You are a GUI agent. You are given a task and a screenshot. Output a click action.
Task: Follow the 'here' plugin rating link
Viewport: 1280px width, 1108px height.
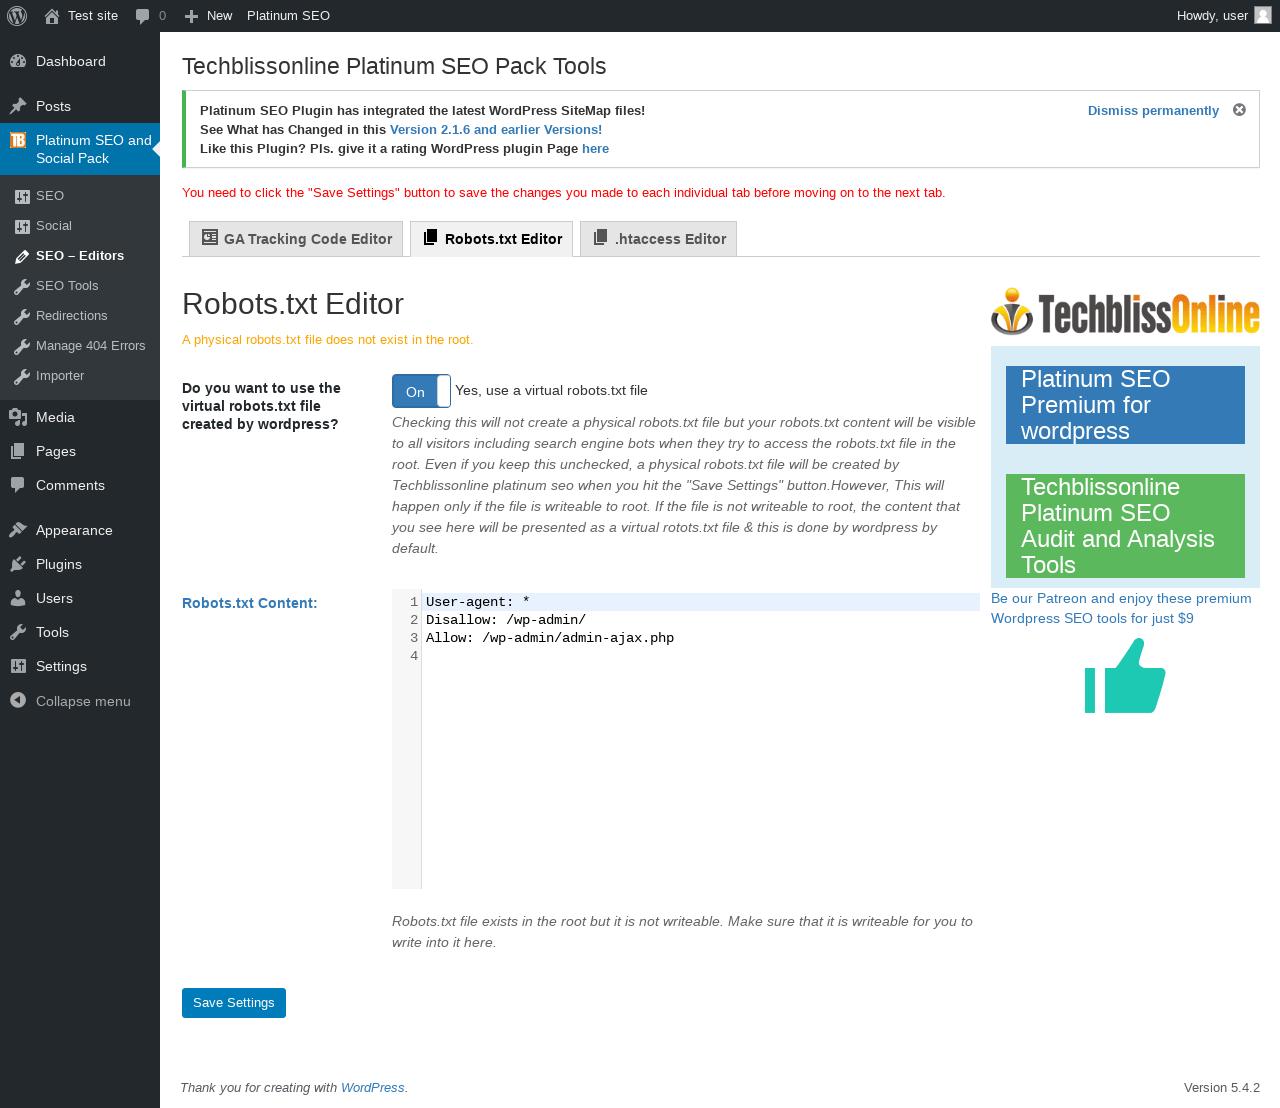click(x=595, y=149)
